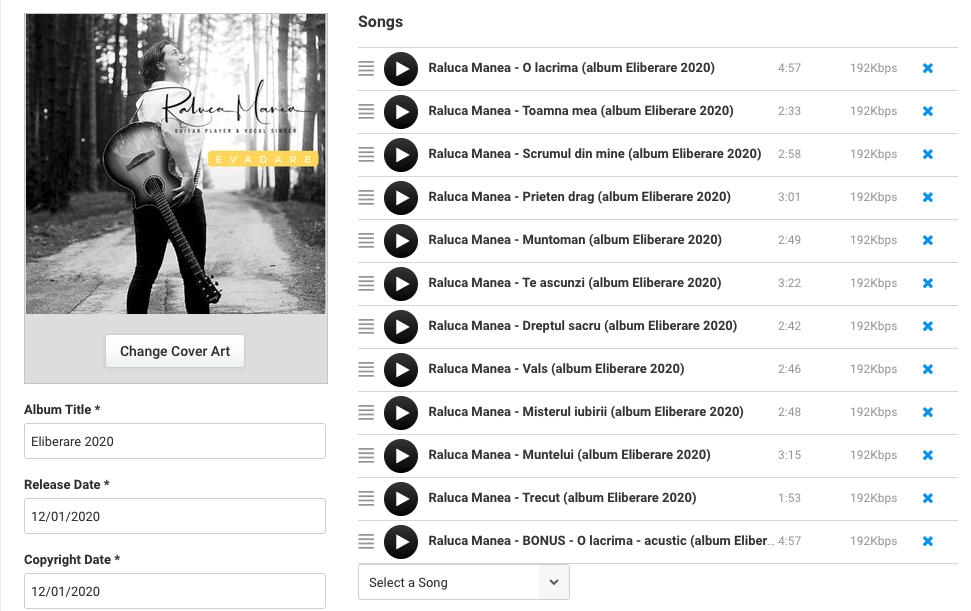
Task: Play the Vals track
Action: pyautogui.click(x=401, y=370)
